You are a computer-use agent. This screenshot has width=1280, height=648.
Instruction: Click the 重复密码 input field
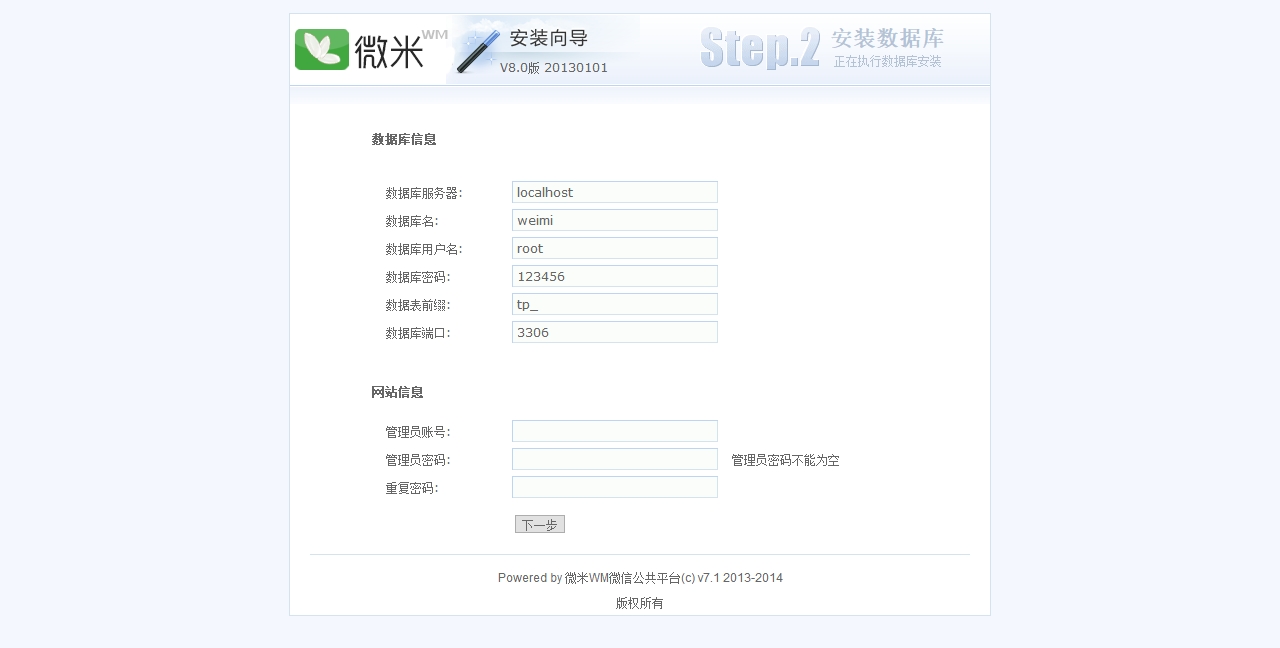pyautogui.click(x=615, y=487)
